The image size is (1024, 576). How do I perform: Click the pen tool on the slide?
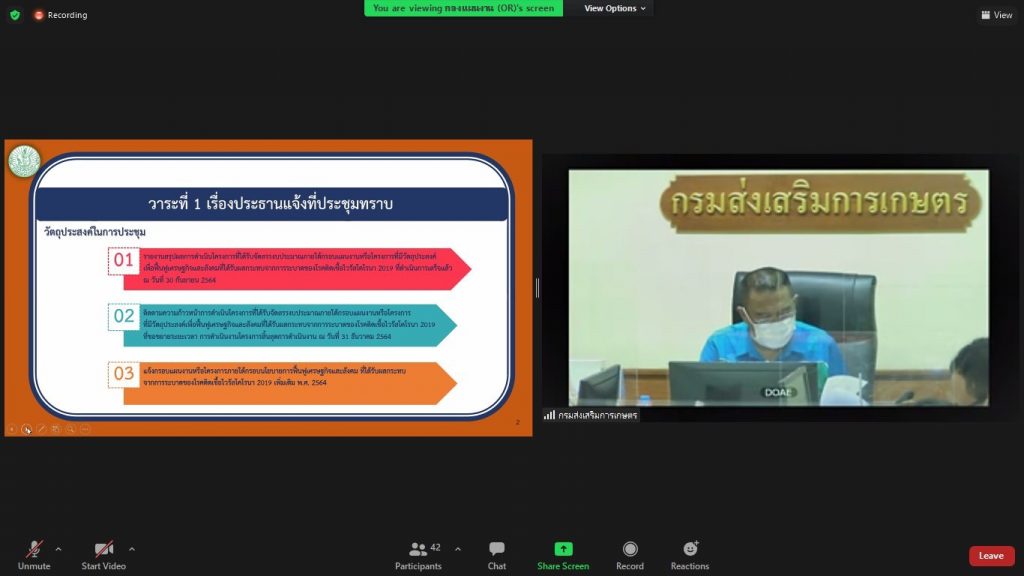point(41,429)
